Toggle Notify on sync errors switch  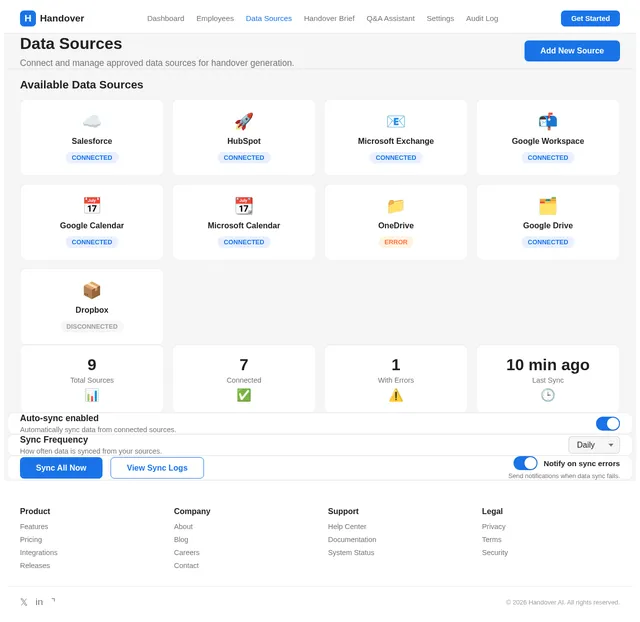tap(525, 463)
